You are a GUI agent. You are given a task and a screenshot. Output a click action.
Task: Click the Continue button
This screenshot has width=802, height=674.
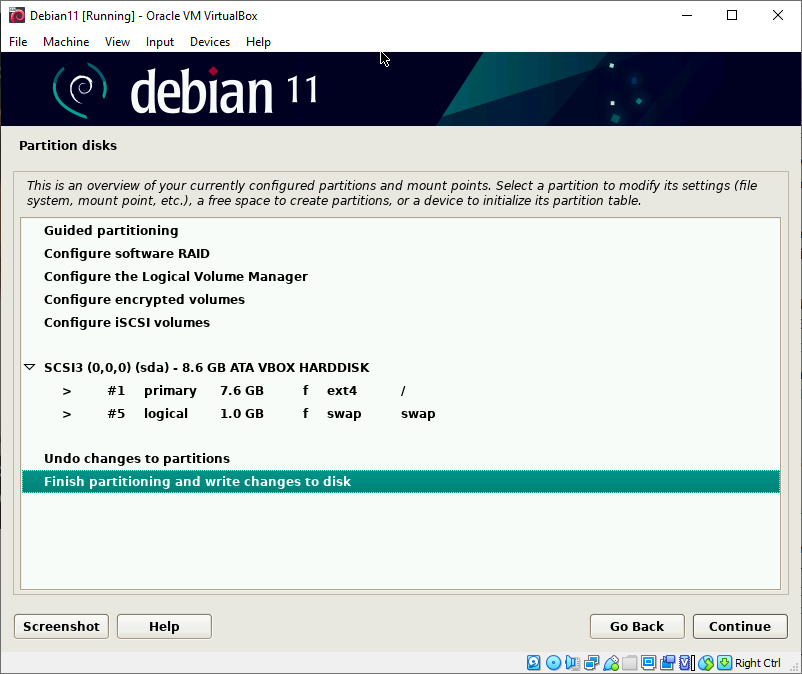(740, 626)
